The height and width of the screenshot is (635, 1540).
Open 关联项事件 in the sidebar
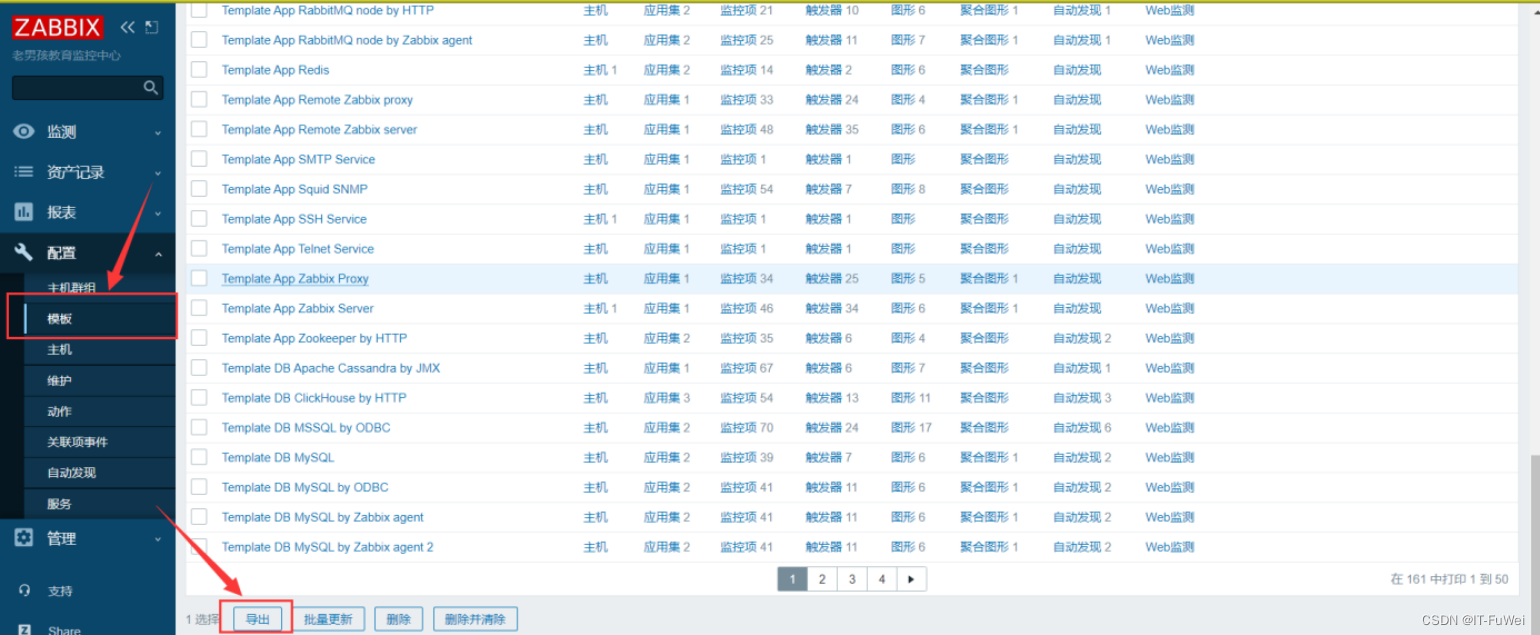(x=77, y=442)
